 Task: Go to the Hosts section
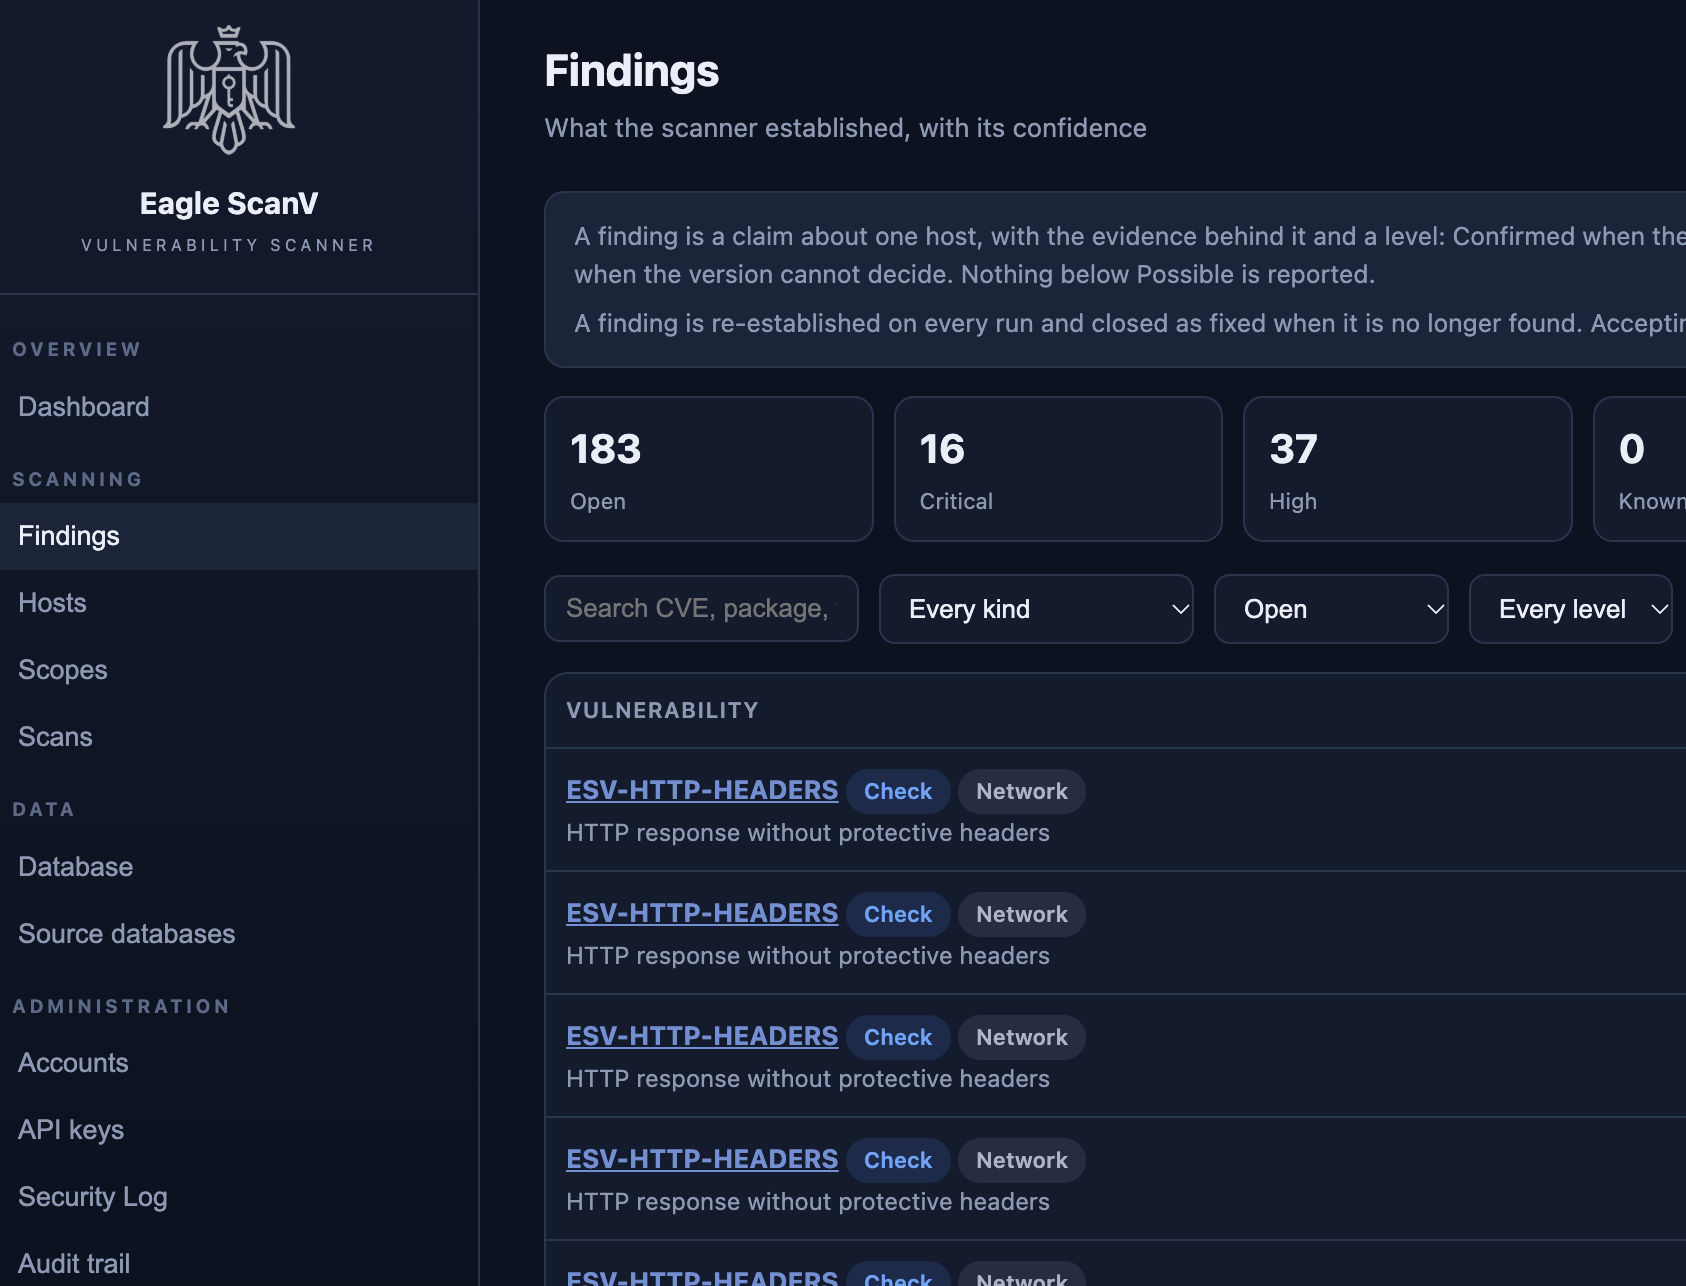point(239,603)
